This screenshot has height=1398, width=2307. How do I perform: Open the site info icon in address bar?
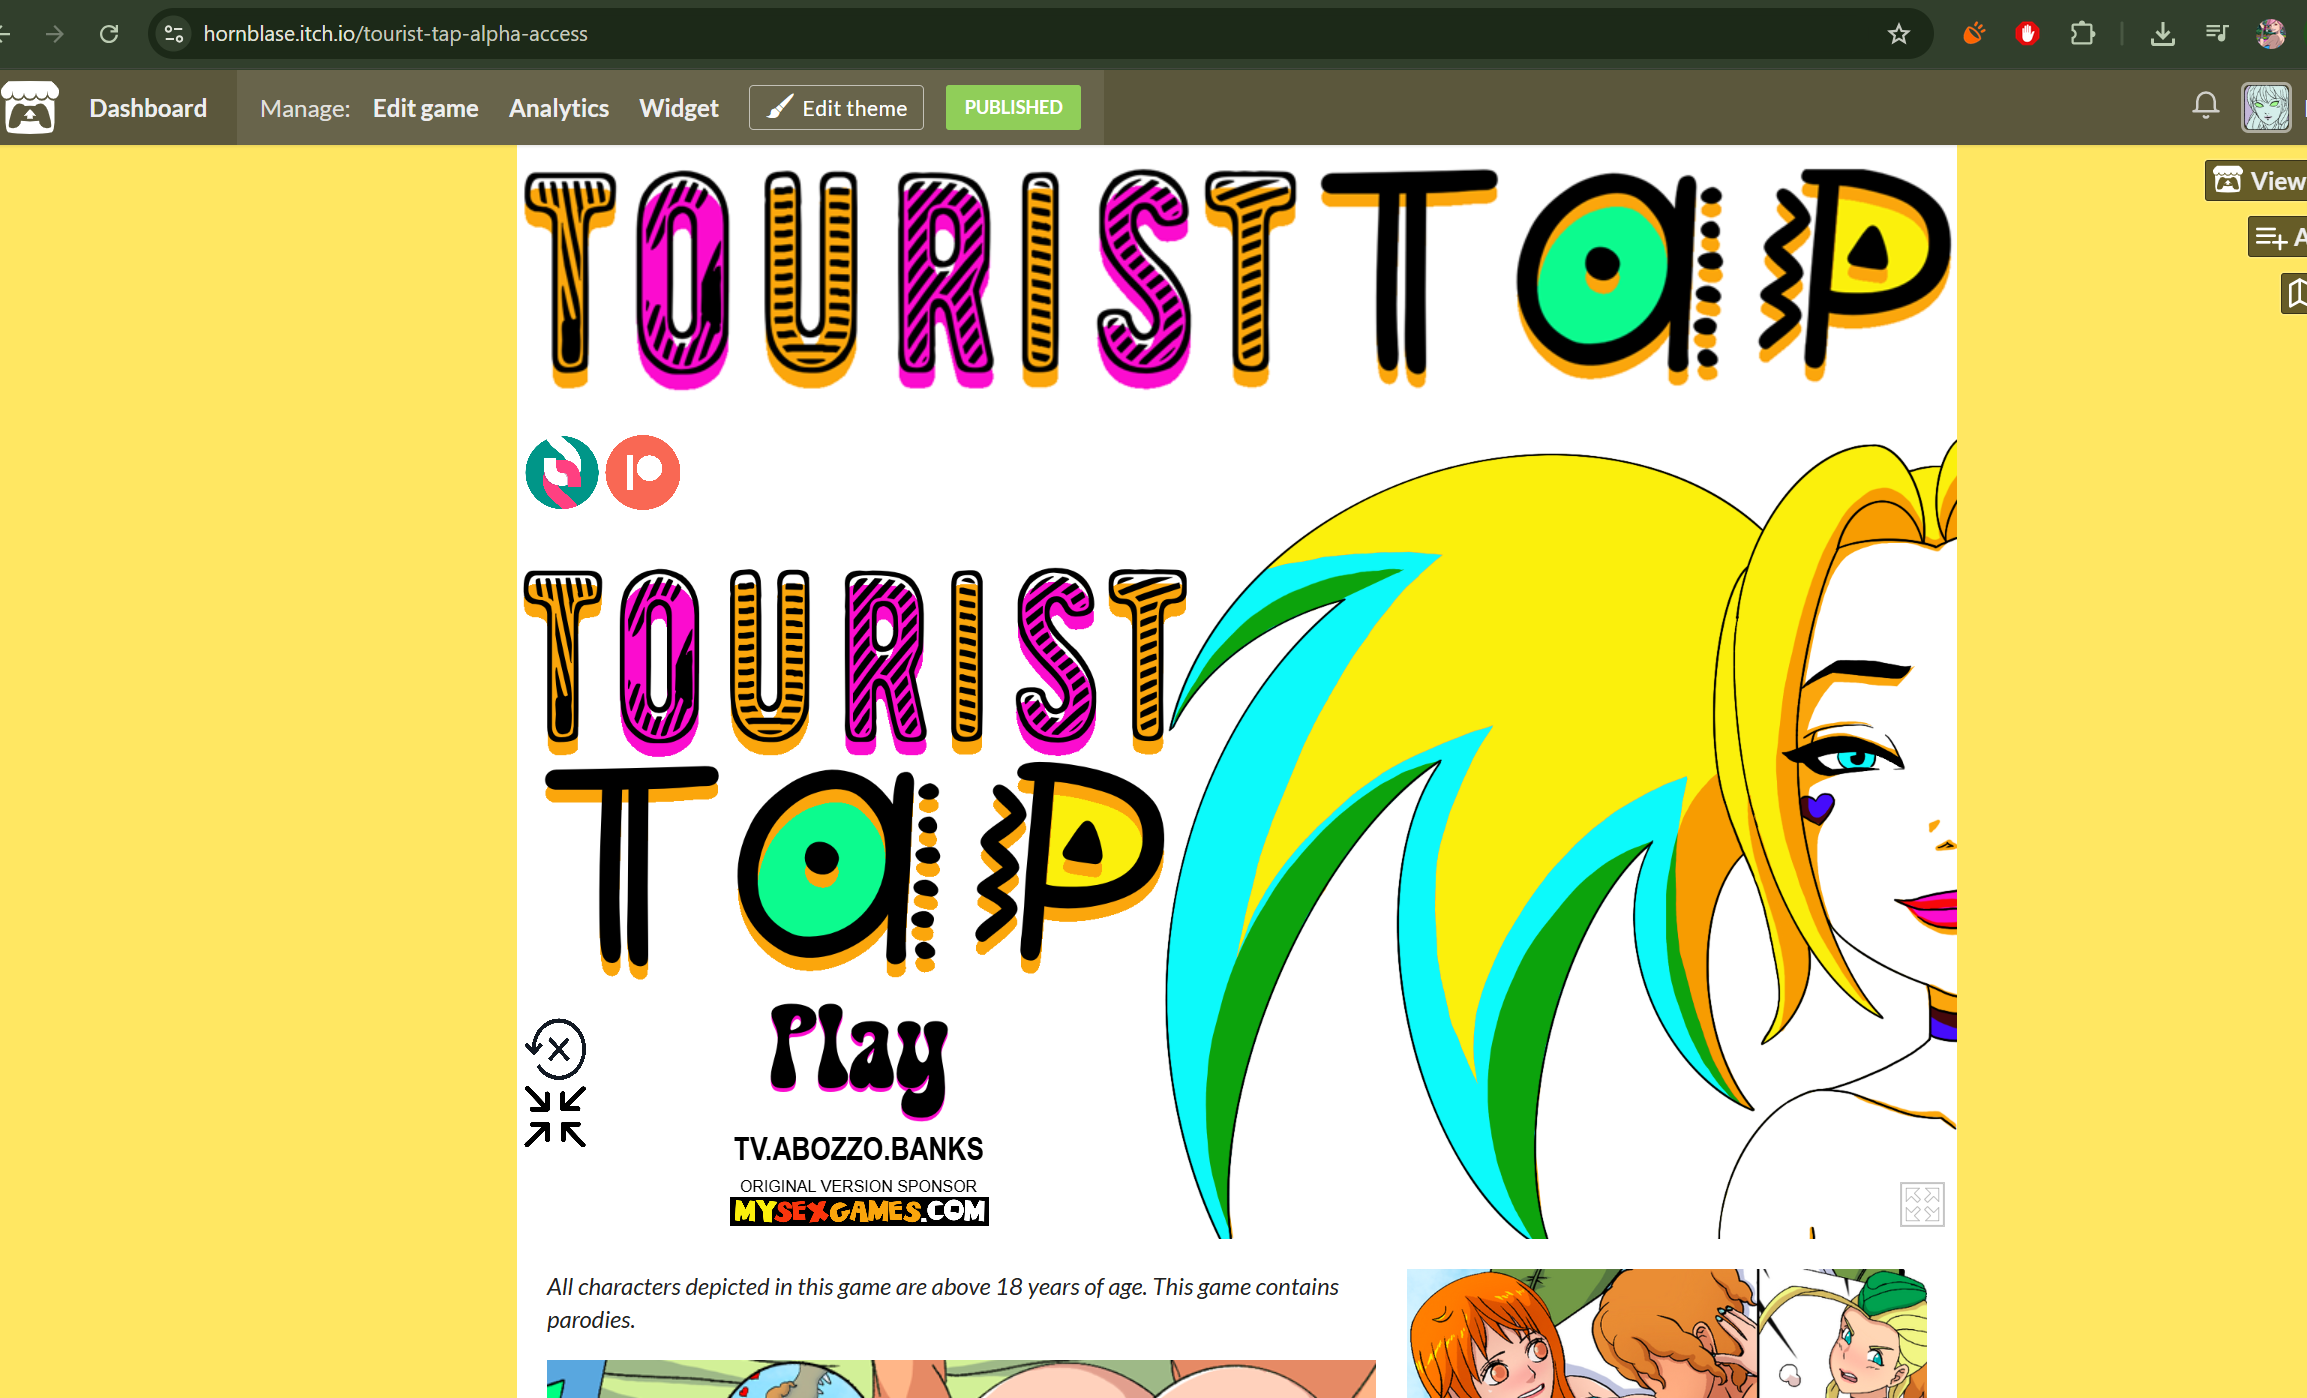coord(174,34)
